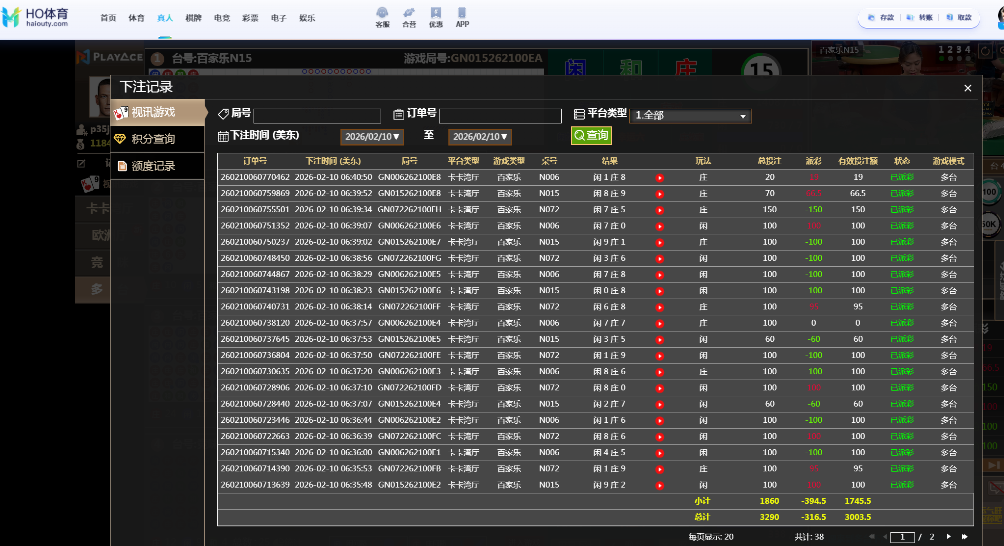Open the APP download icon
Screen dimensions: 1004x546
[462, 16]
